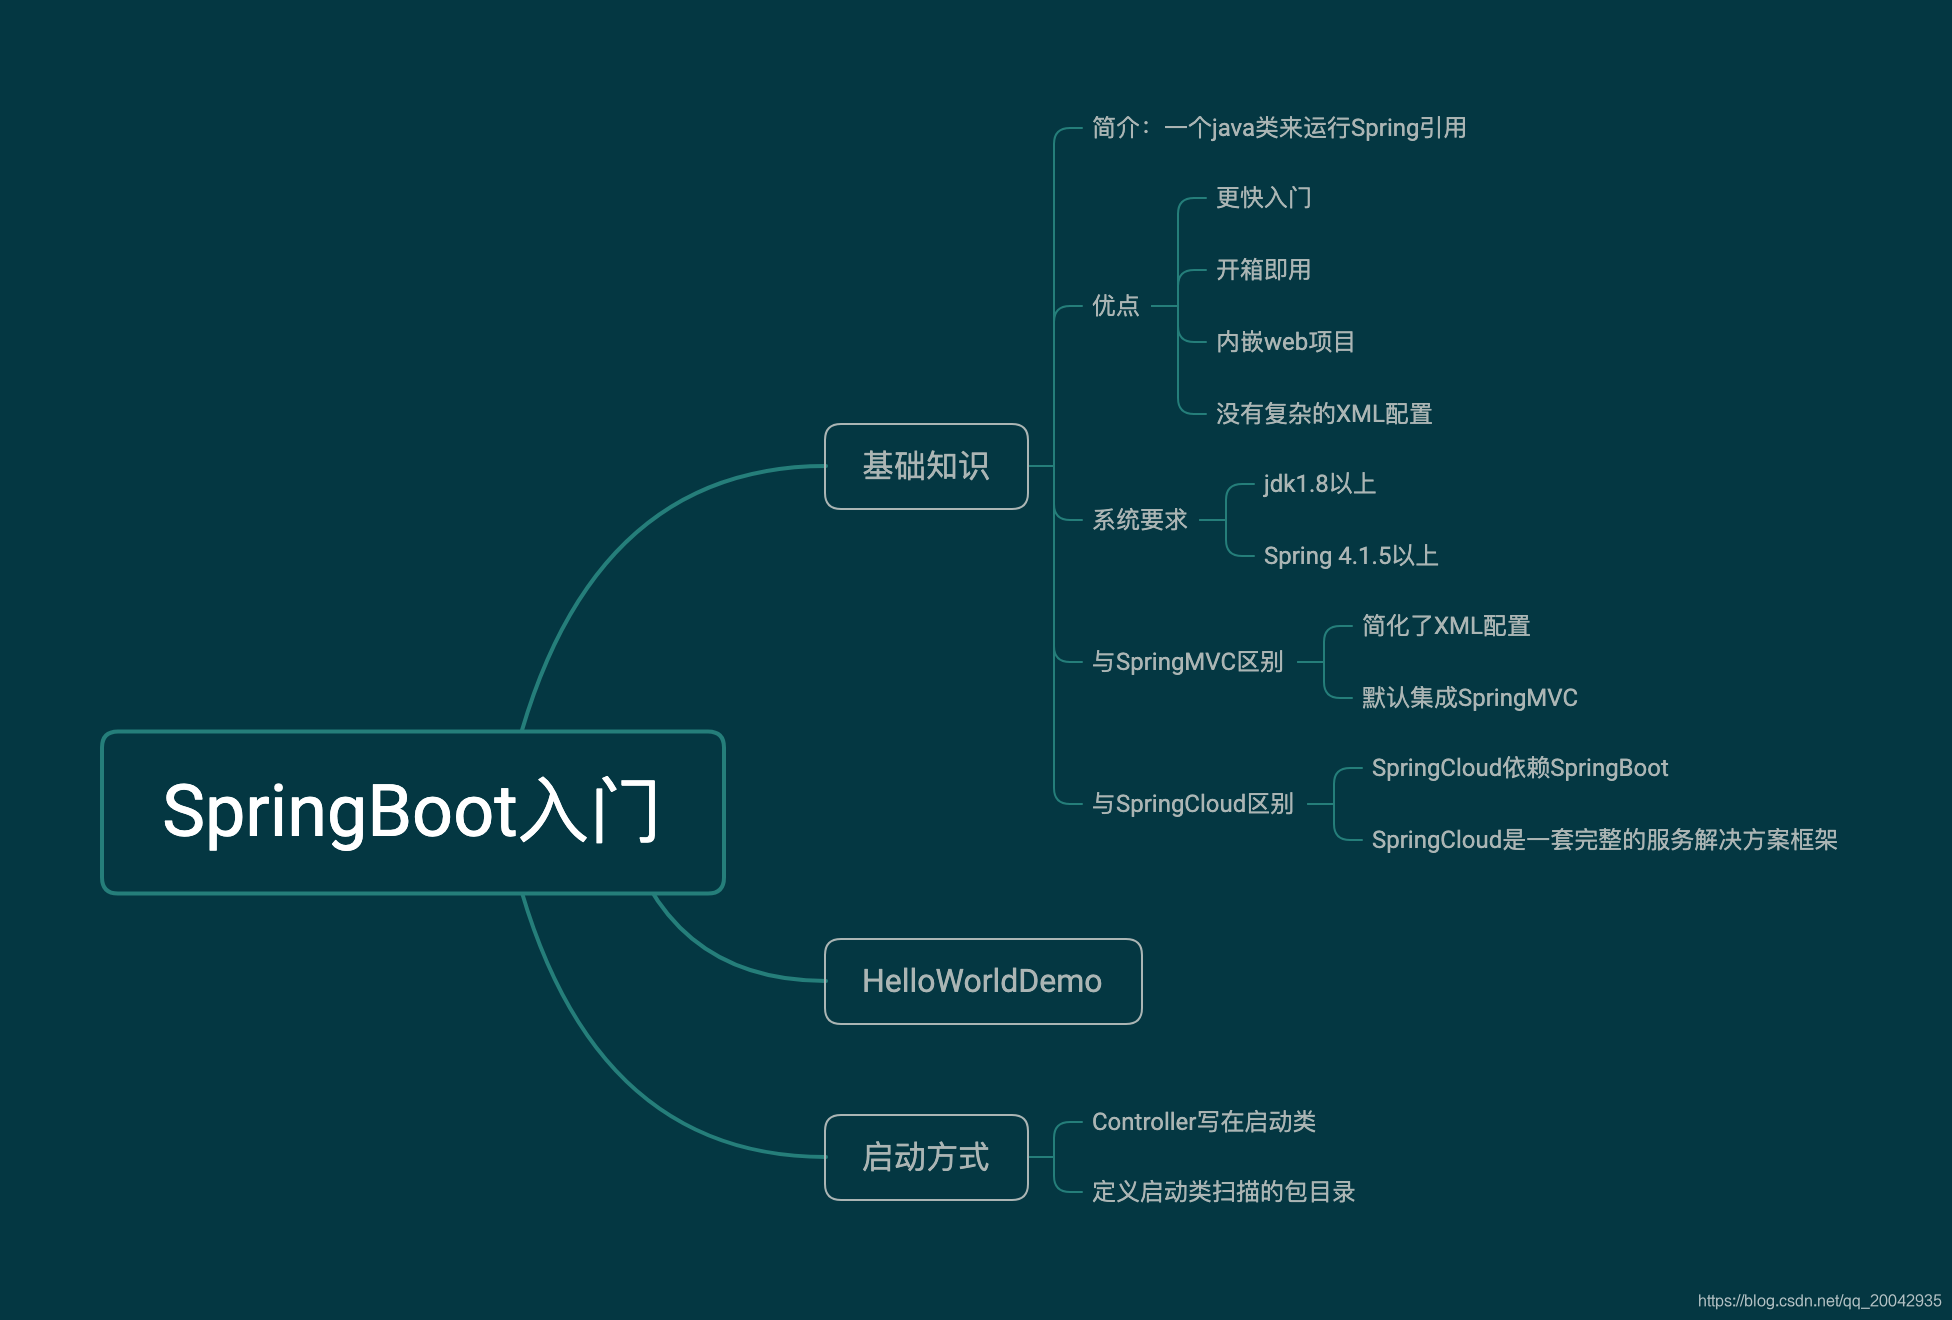The height and width of the screenshot is (1320, 1952).
Task: Select the 与SpringCloud区别 subtopic
Action: (x=1193, y=804)
